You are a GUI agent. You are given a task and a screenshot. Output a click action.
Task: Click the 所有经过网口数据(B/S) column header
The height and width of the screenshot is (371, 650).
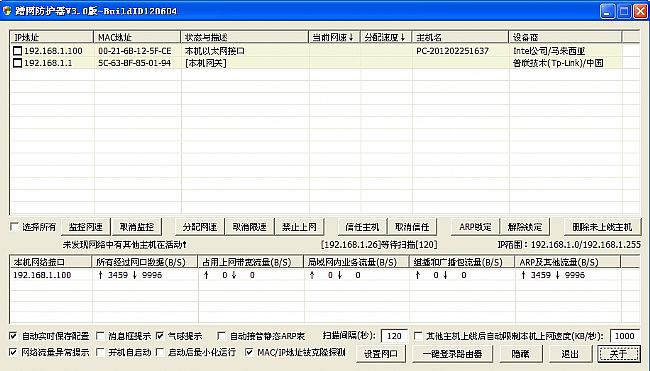pos(145,262)
